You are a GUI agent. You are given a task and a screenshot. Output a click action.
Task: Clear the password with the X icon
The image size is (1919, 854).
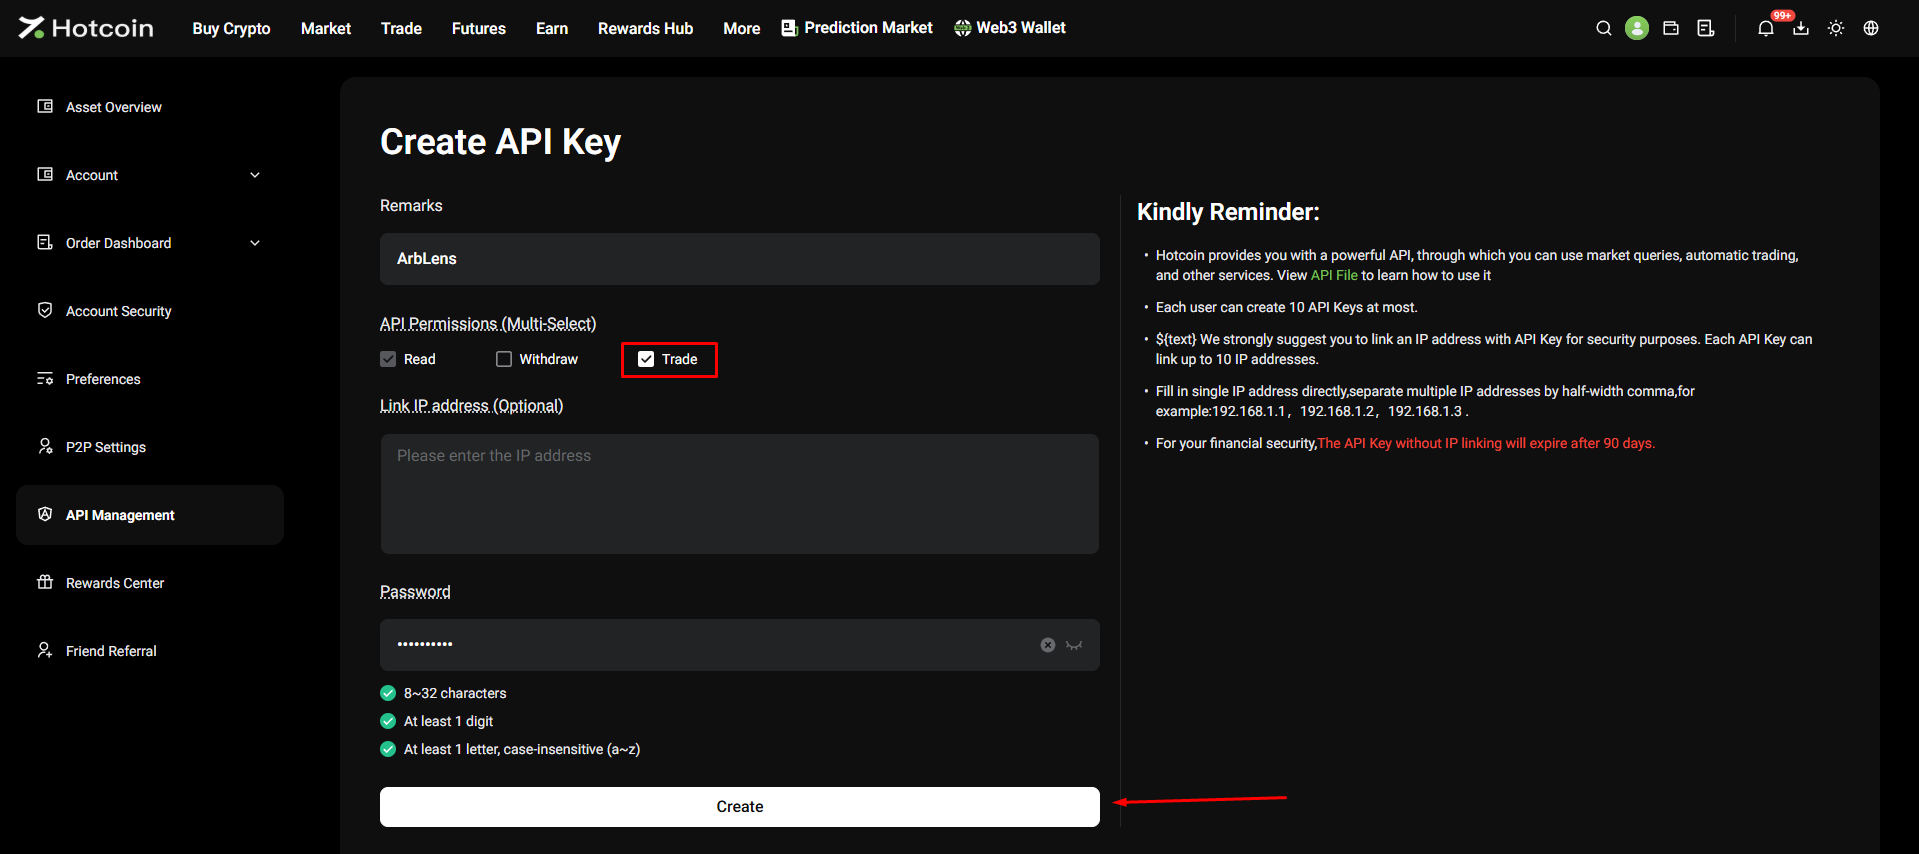pyautogui.click(x=1048, y=645)
